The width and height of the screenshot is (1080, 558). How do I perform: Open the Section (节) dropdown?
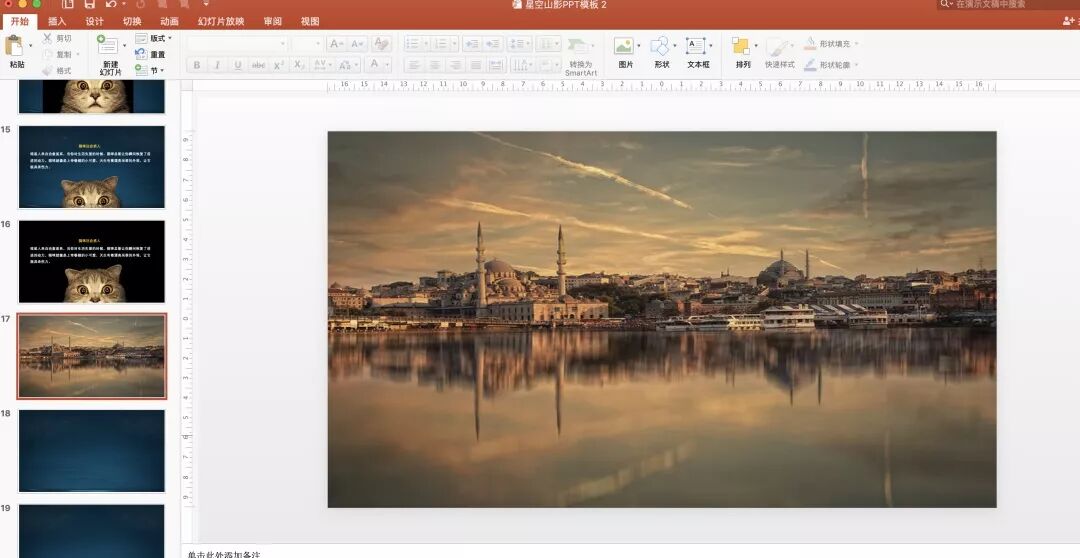[149, 70]
